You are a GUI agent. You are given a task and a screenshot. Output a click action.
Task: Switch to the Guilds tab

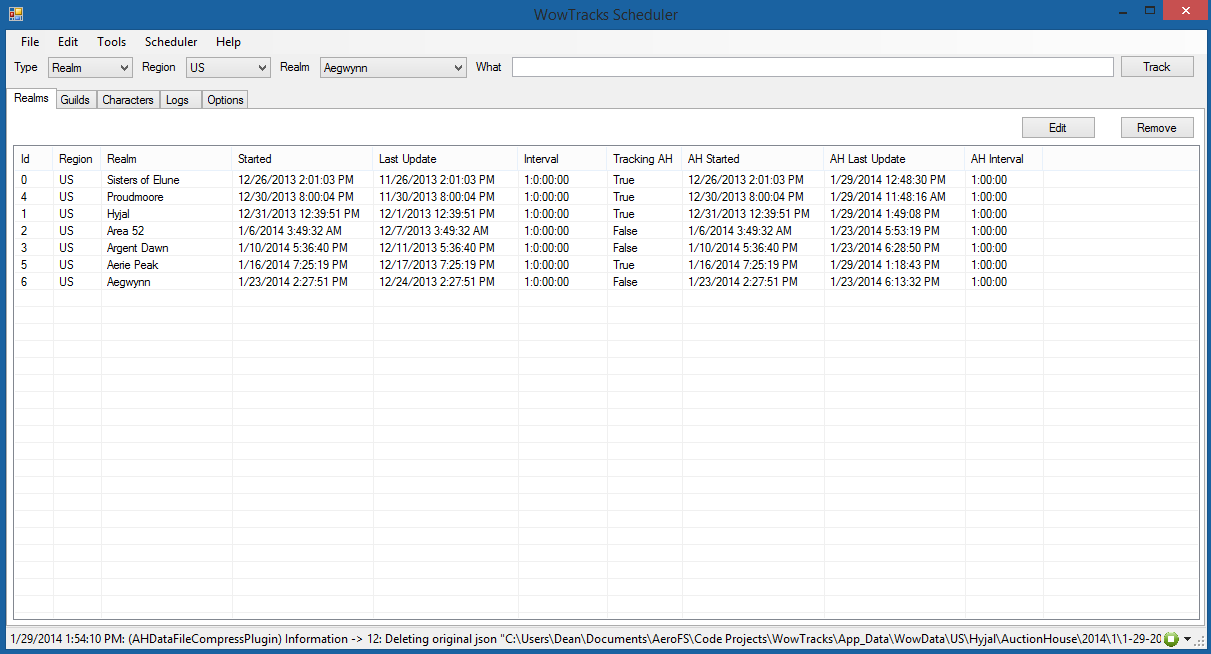click(75, 100)
